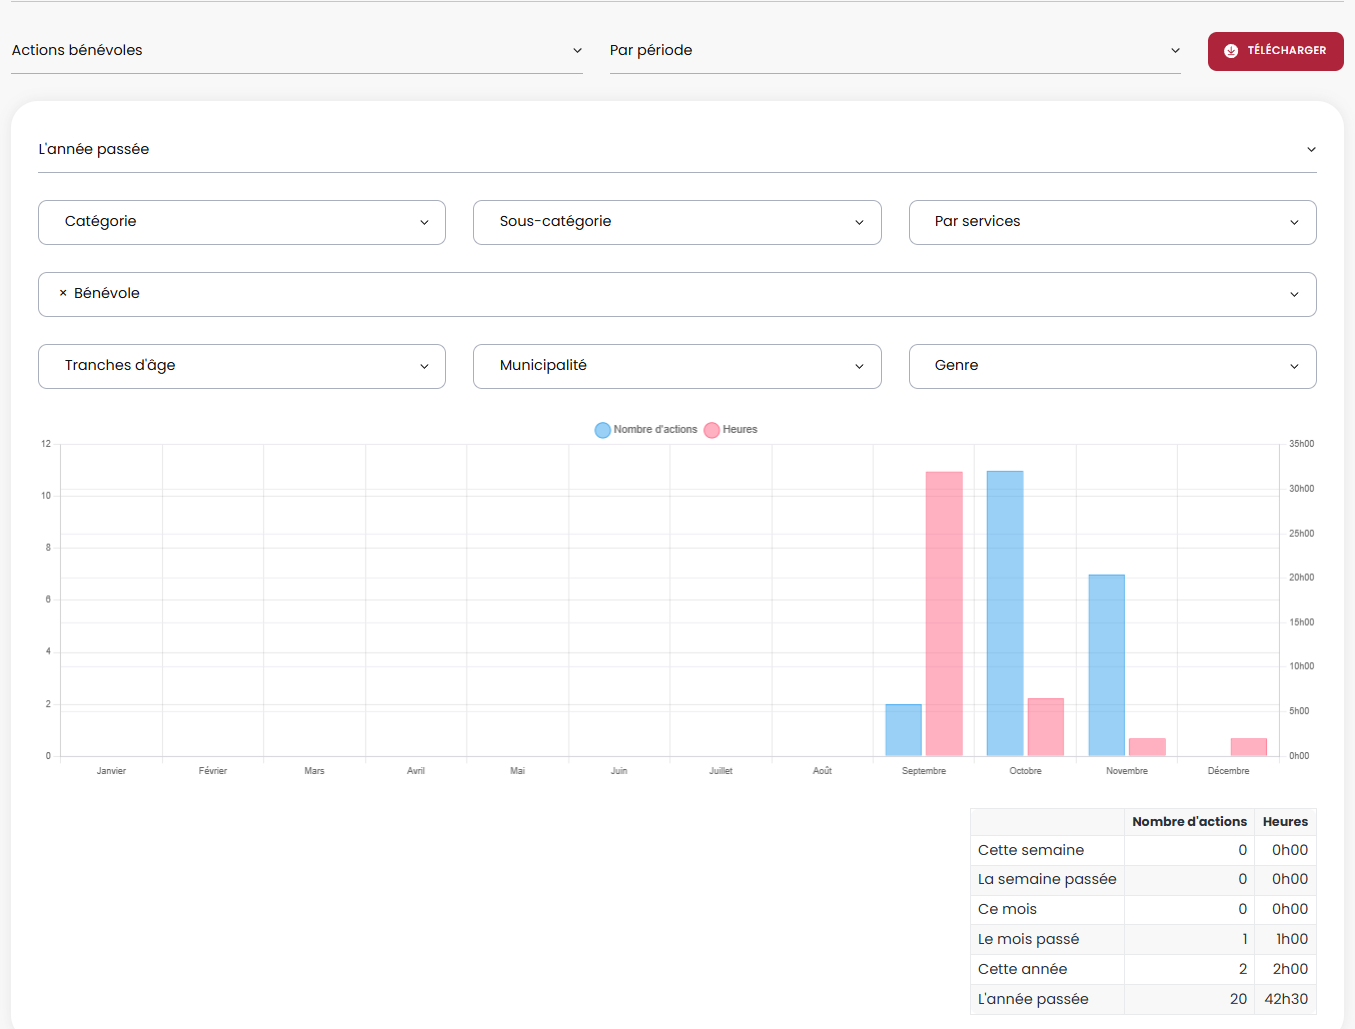1355x1029 pixels.
Task: Click the download icon in Télécharger button
Action: click(1231, 51)
